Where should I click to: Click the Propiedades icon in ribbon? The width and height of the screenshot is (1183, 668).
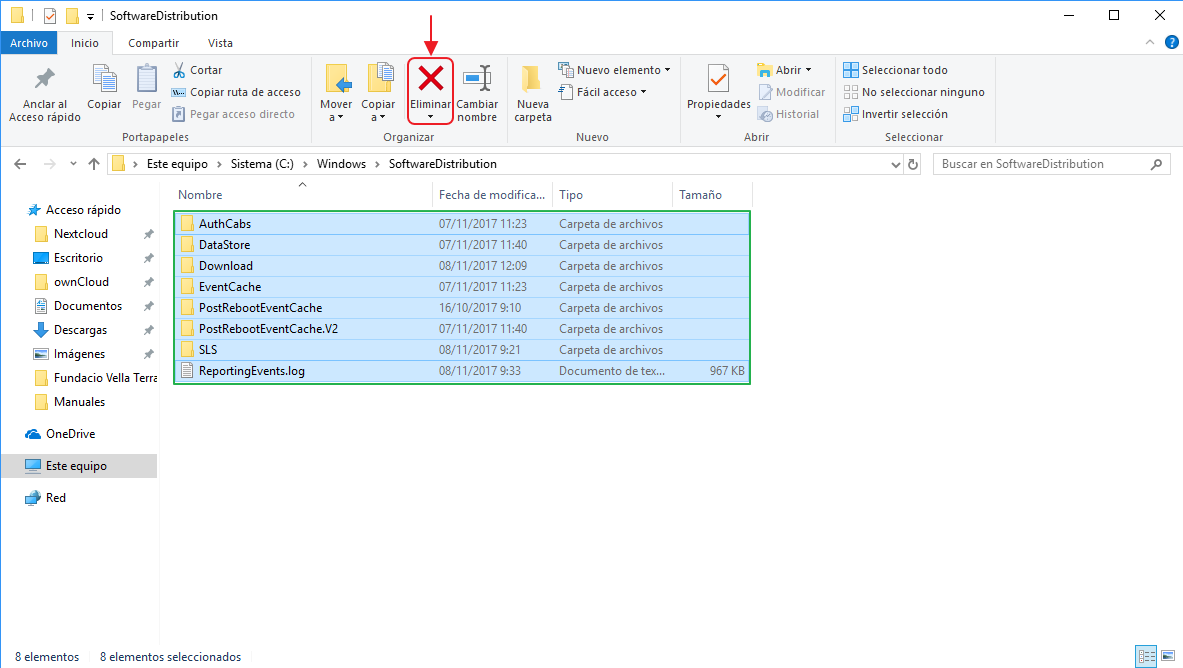(718, 79)
